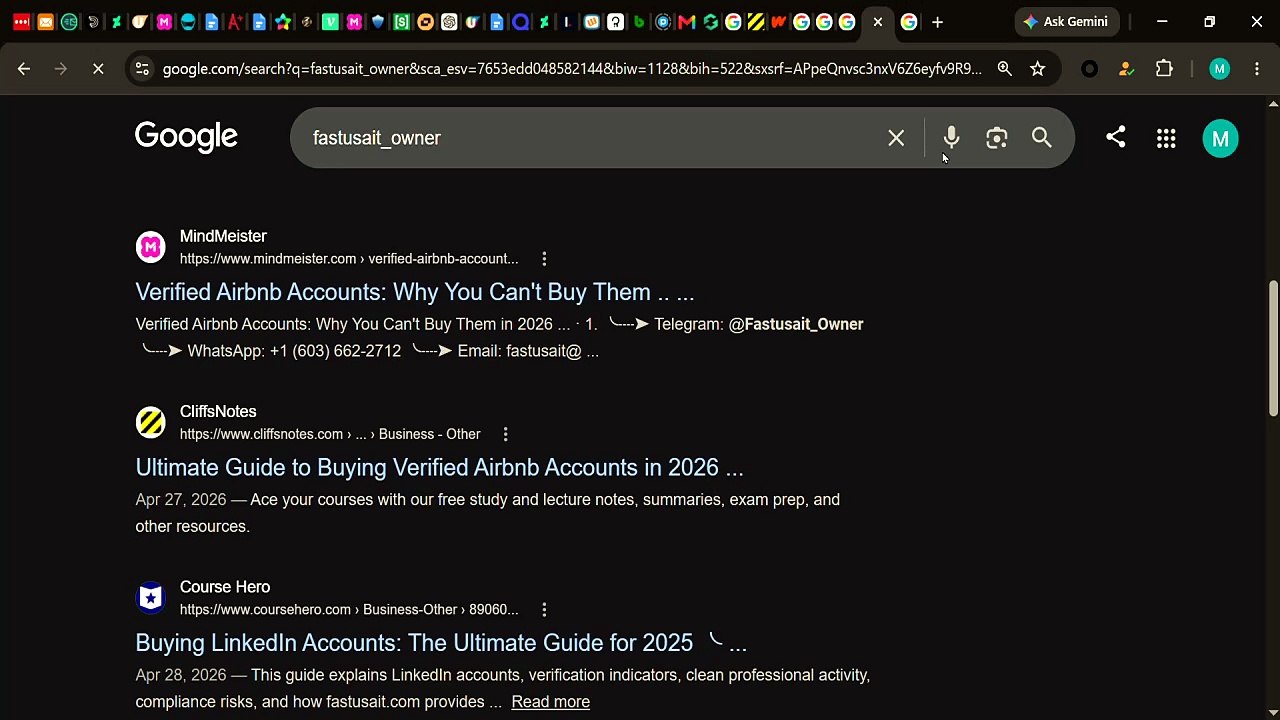Switch to the Gmail tab
The height and width of the screenshot is (720, 1280).
coord(686,22)
